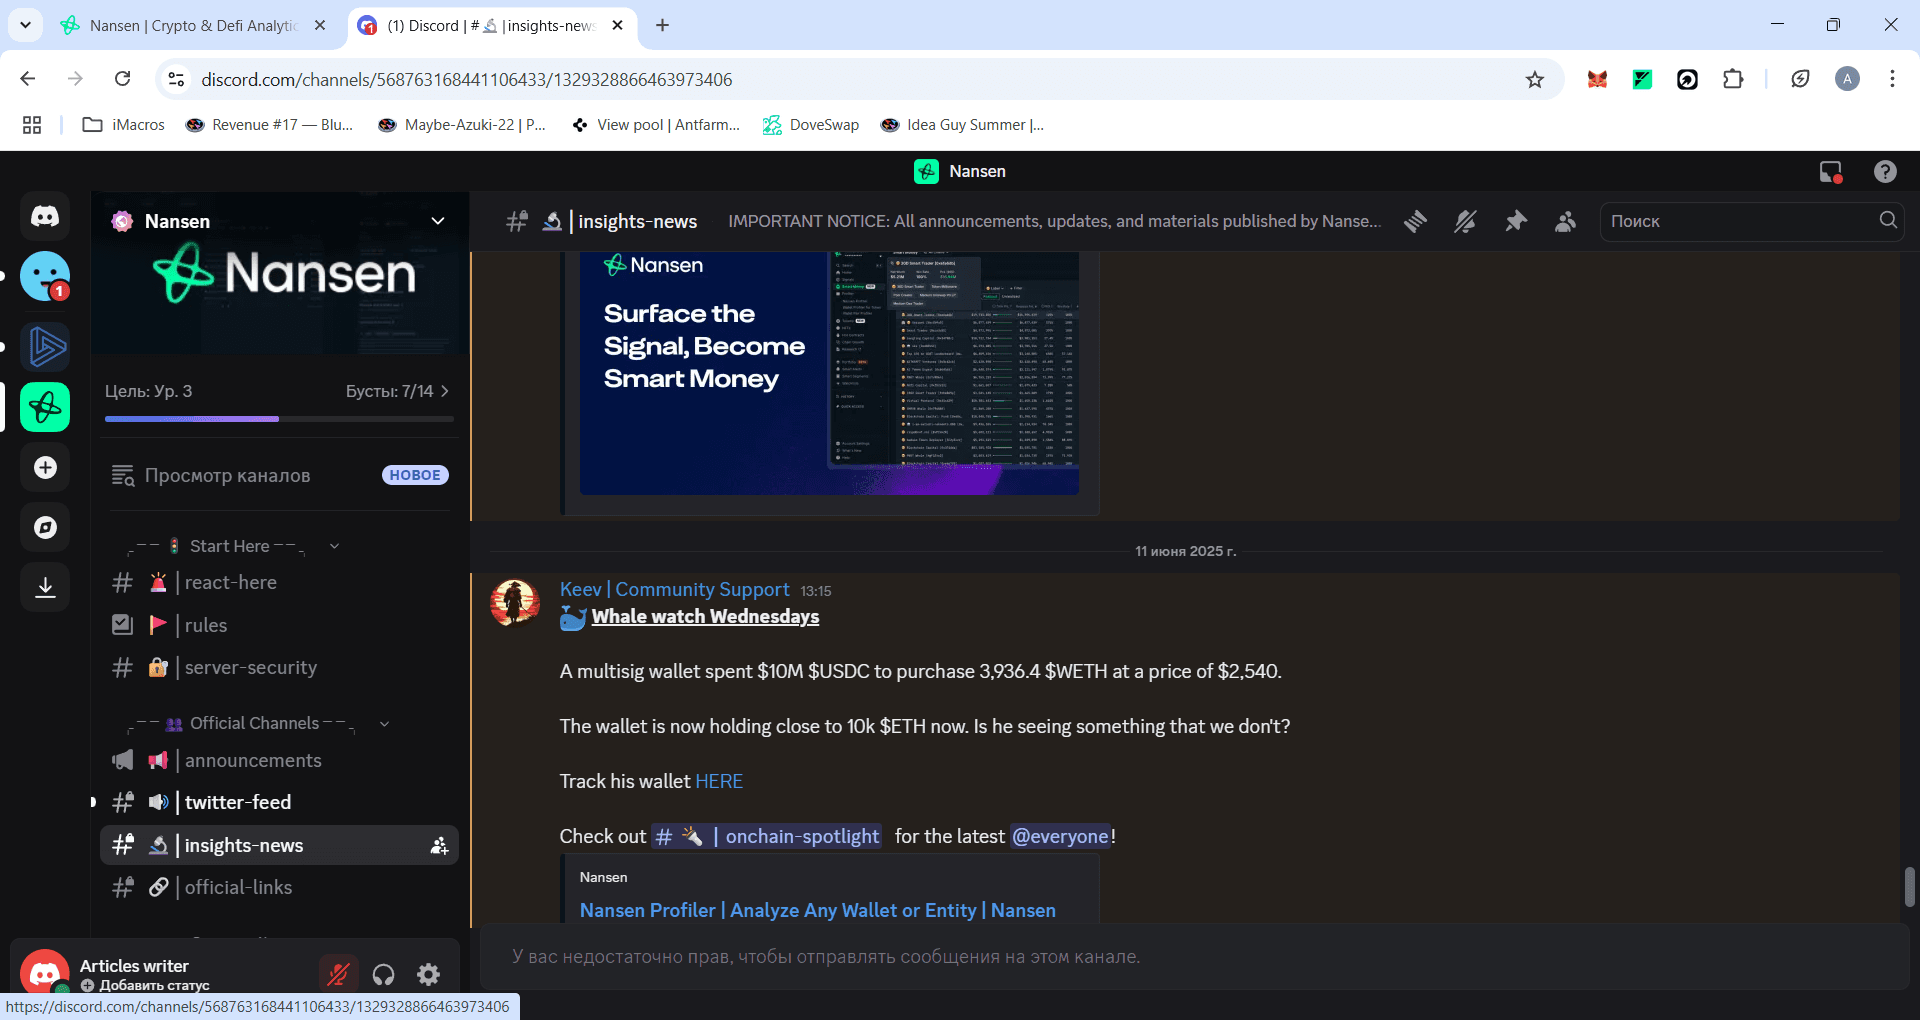The image size is (1920, 1020).
Task: Open Revenue #17 bookmark
Action: coord(270,125)
